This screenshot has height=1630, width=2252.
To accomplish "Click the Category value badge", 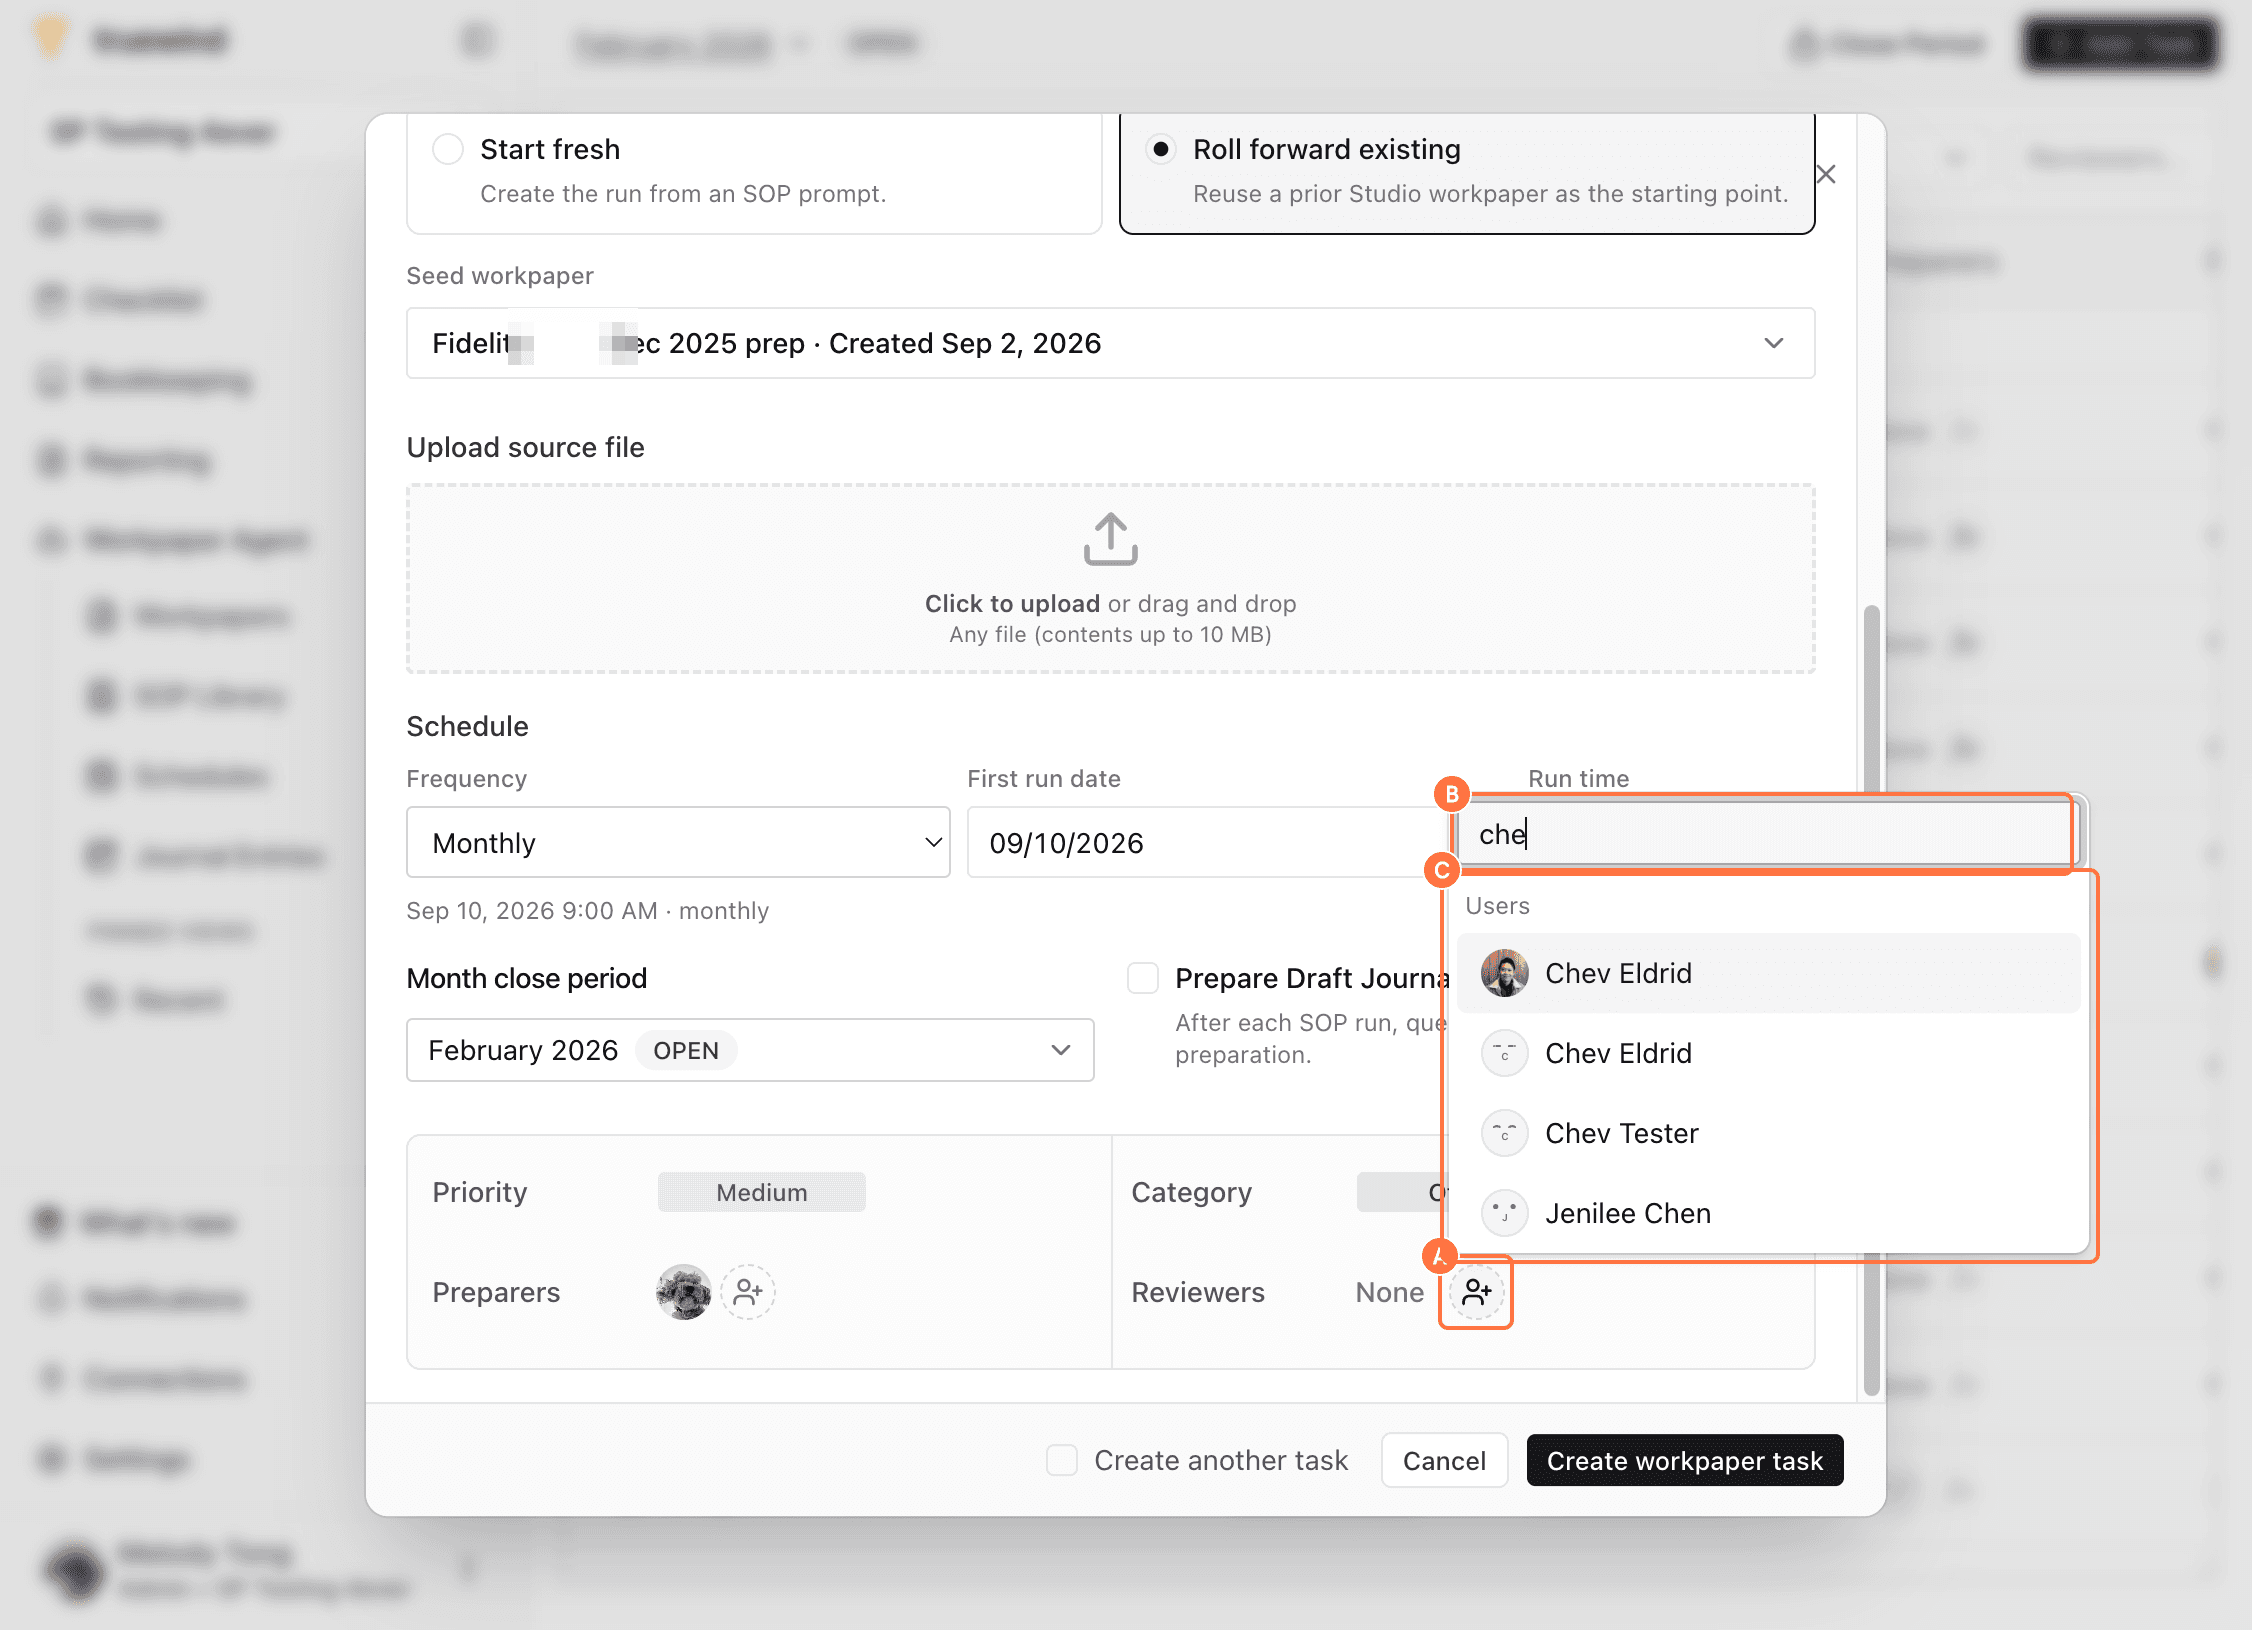I will pos(1402,1192).
